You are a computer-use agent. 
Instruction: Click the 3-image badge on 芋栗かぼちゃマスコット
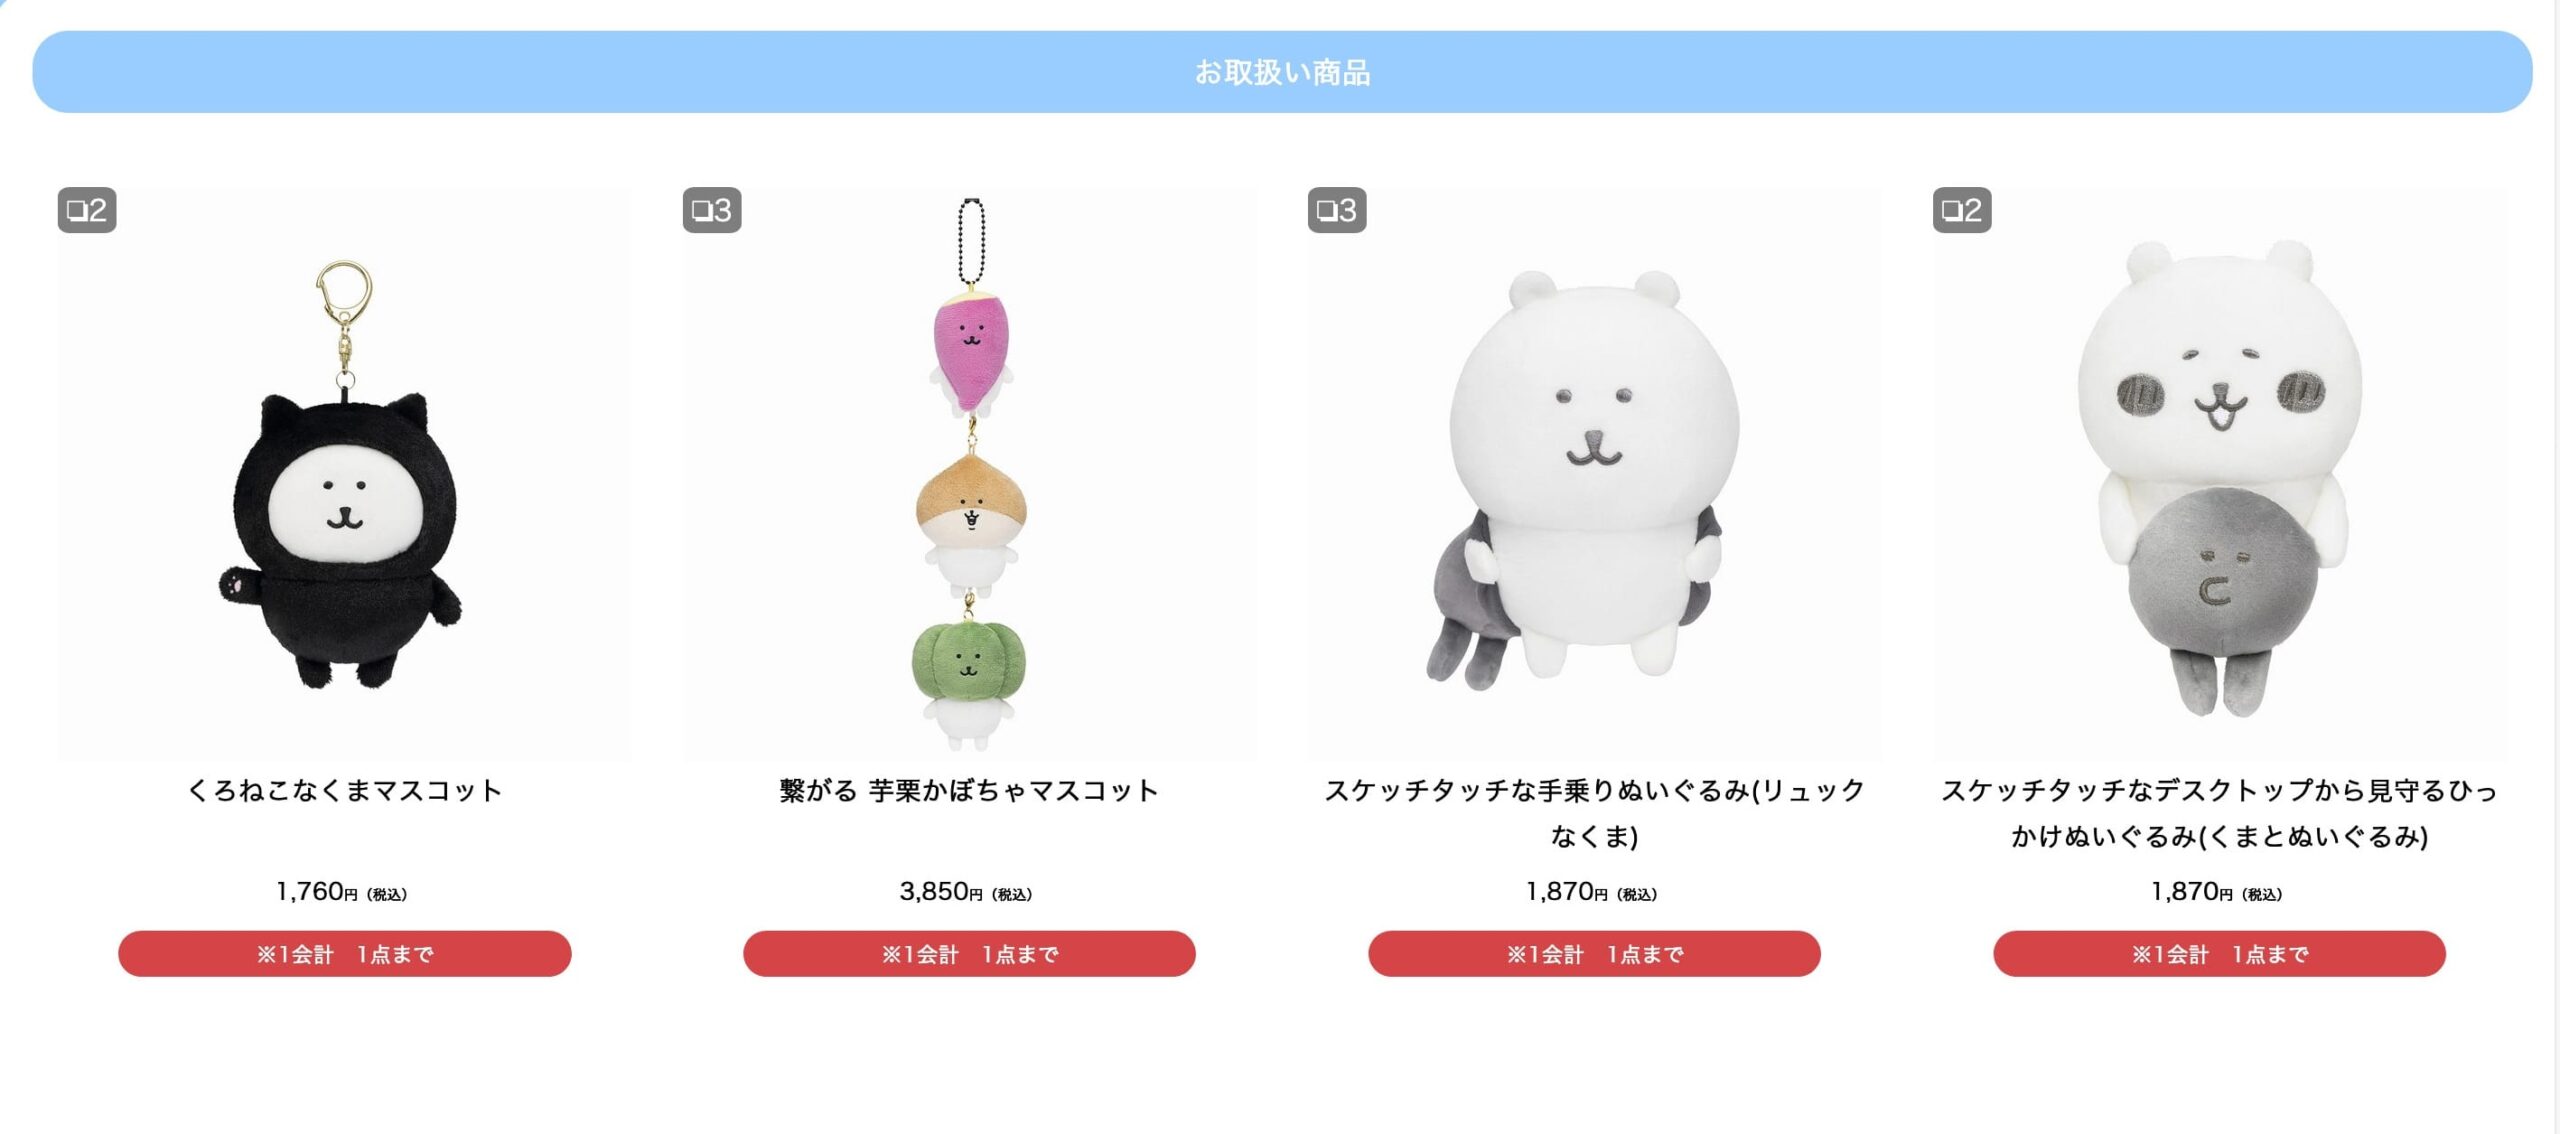(x=712, y=210)
